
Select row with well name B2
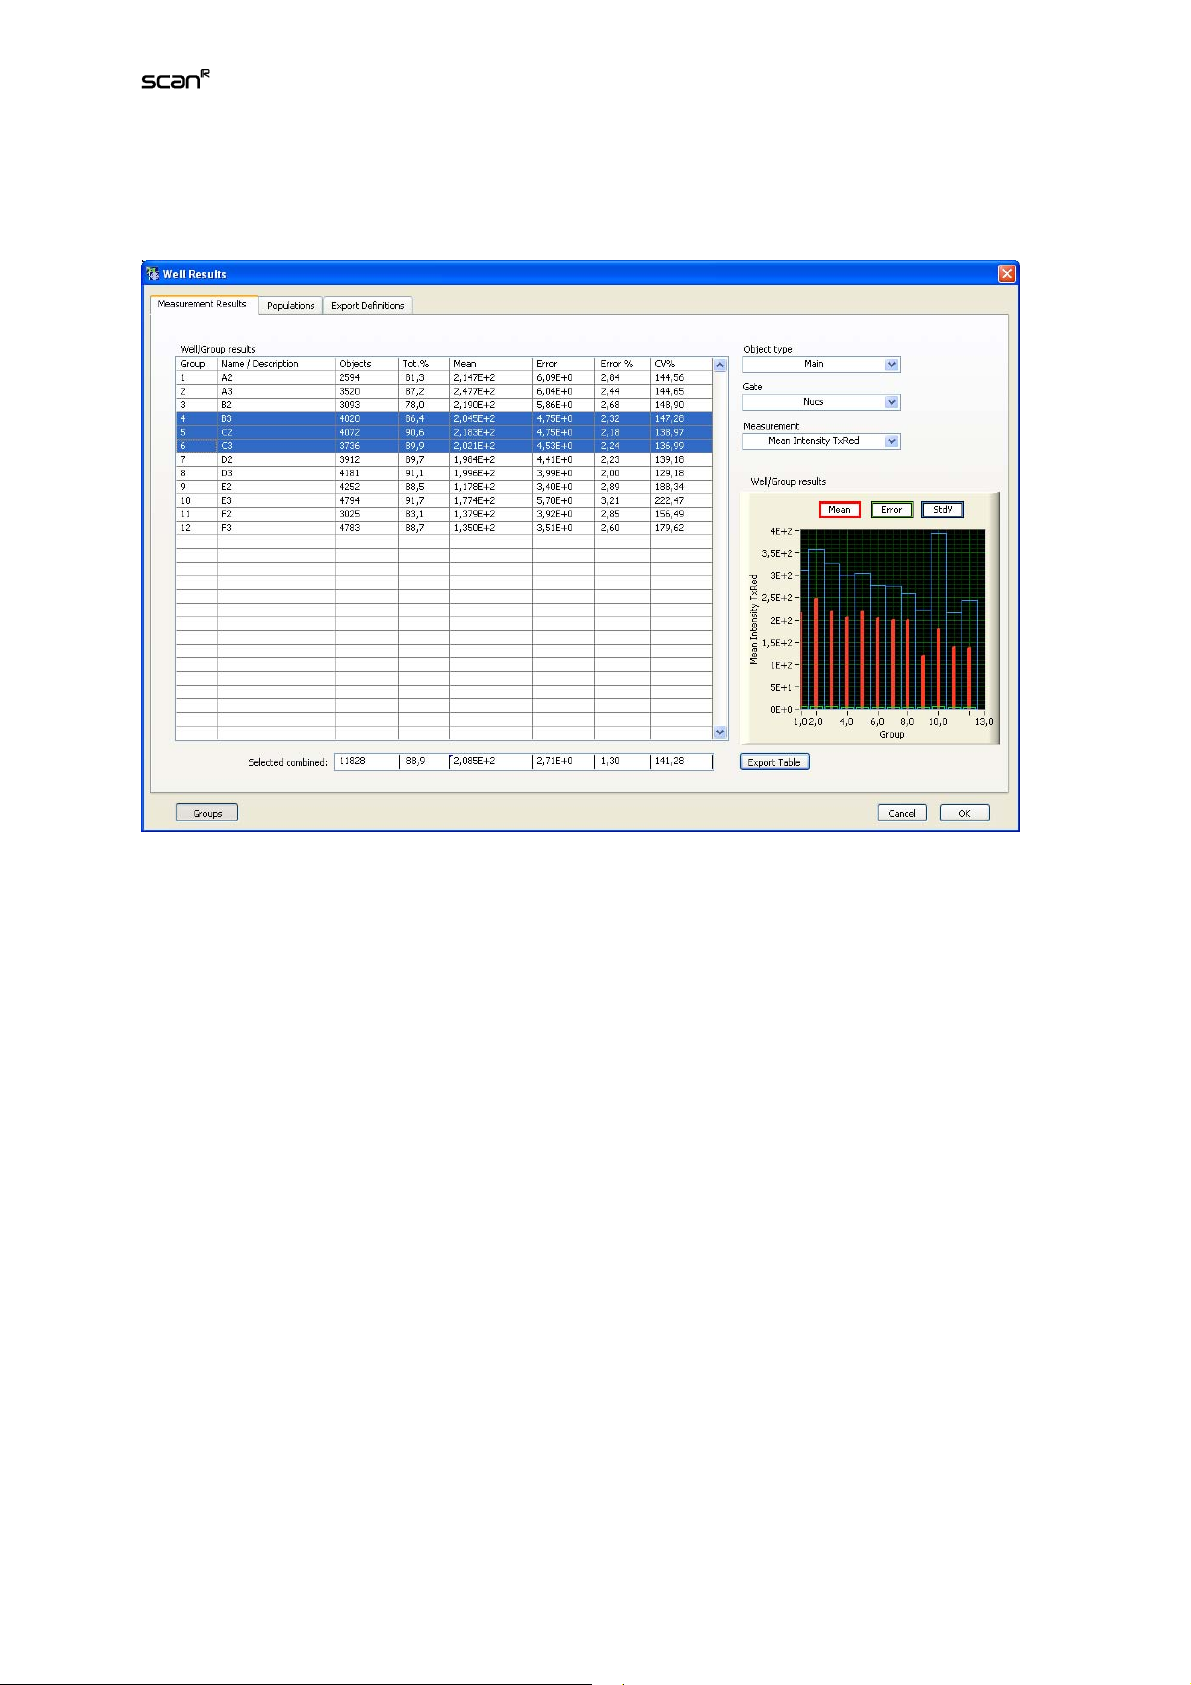pyautogui.click(x=444, y=405)
